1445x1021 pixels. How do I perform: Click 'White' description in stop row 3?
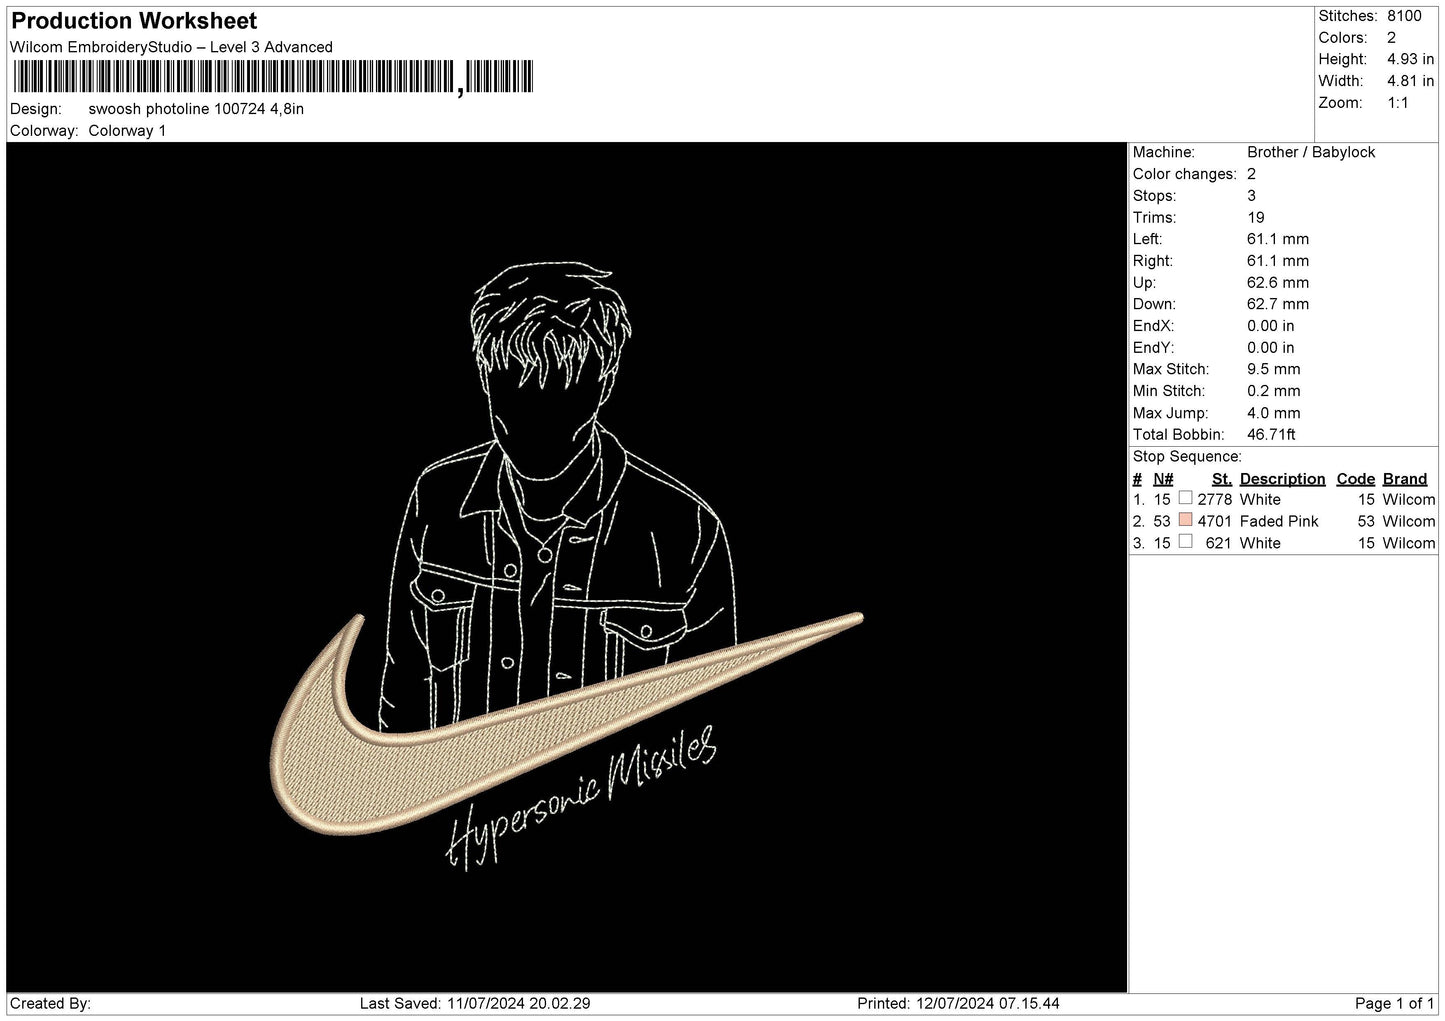coord(1260,544)
